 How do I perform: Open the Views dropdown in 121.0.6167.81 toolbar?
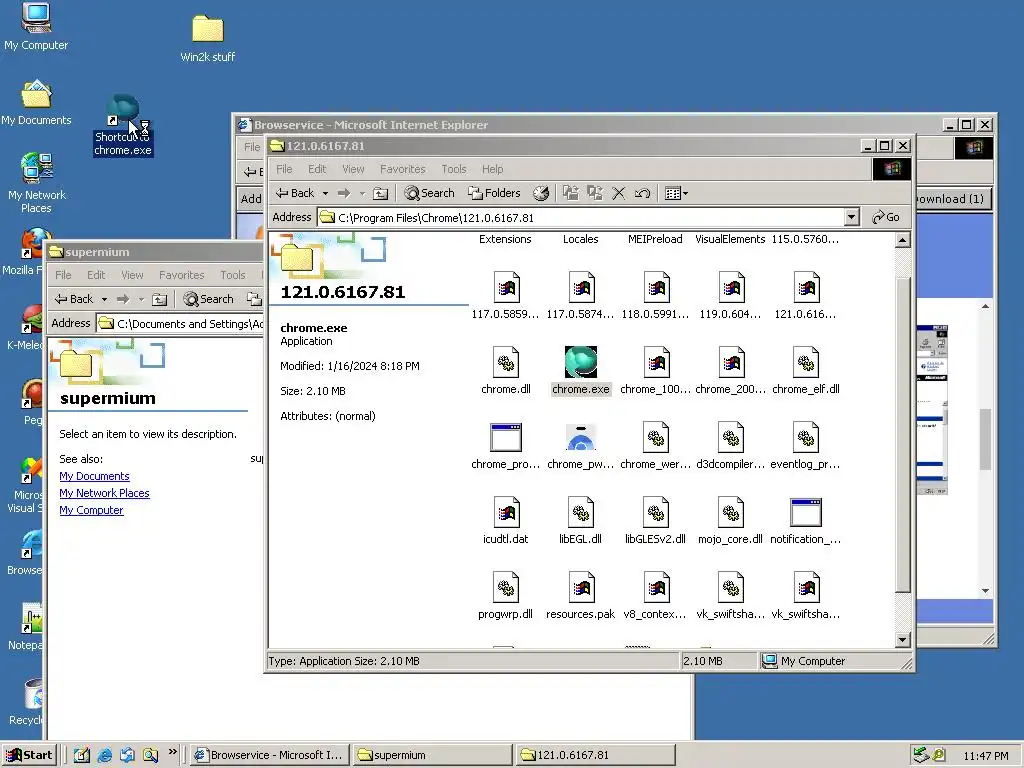[676, 193]
